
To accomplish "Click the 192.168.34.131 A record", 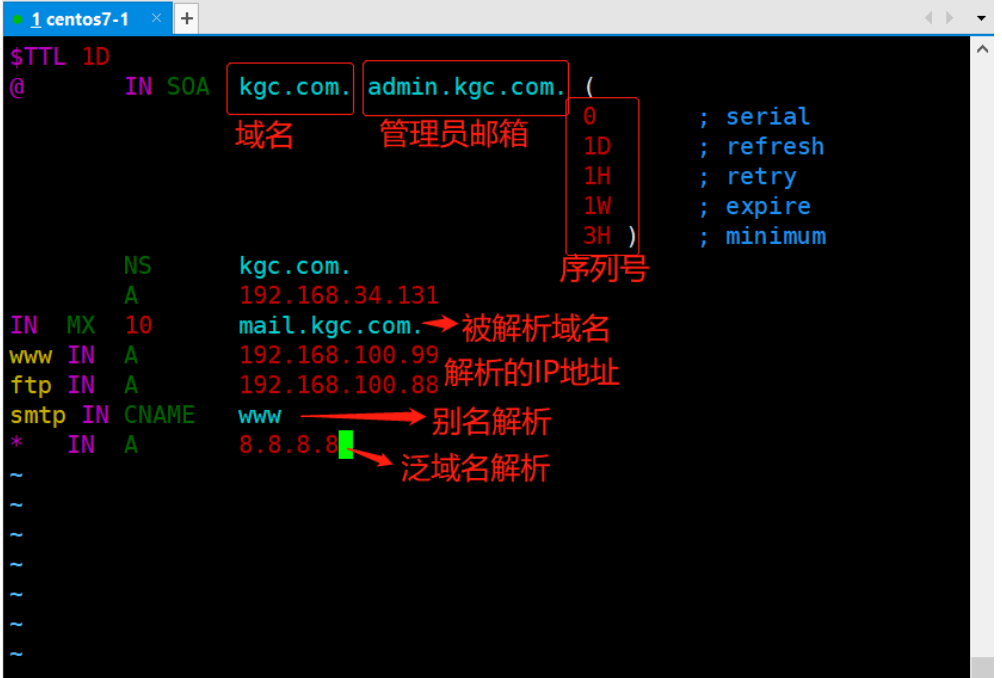I will [x=339, y=295].
